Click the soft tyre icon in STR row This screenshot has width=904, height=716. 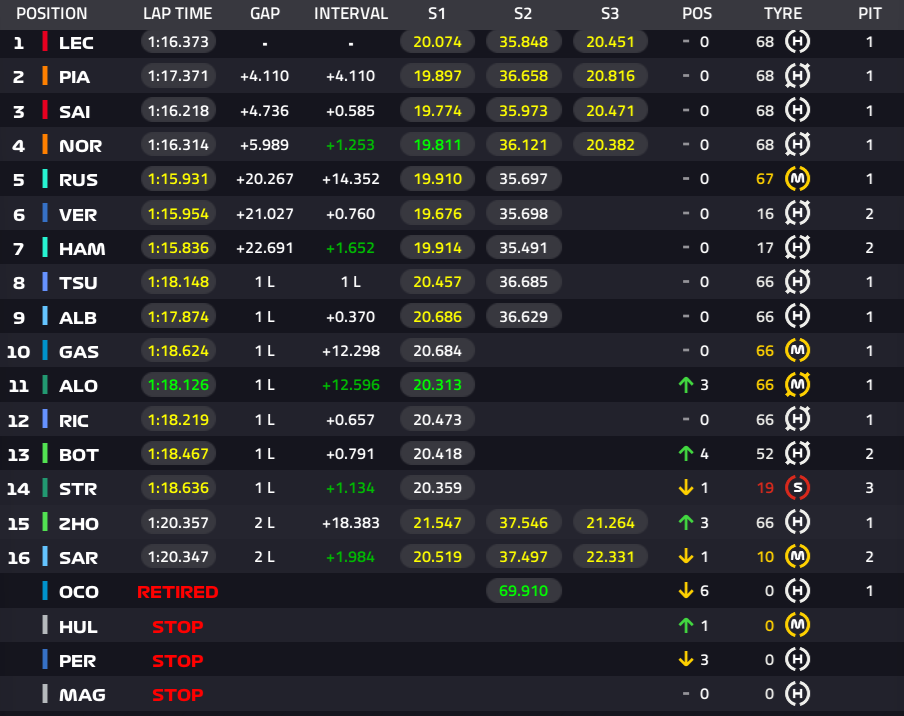pyautogui.click(x=797, y=488)
